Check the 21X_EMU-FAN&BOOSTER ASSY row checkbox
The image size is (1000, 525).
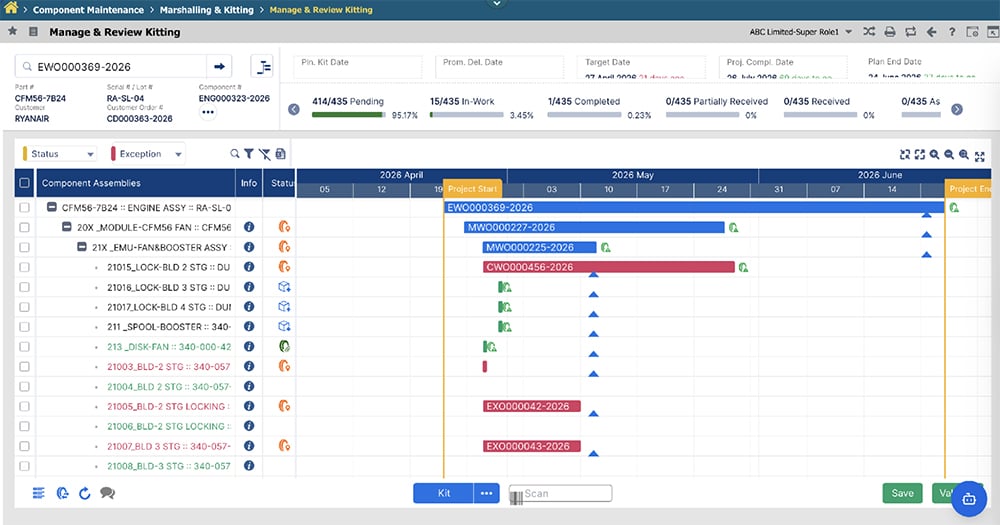click(24, 247)
